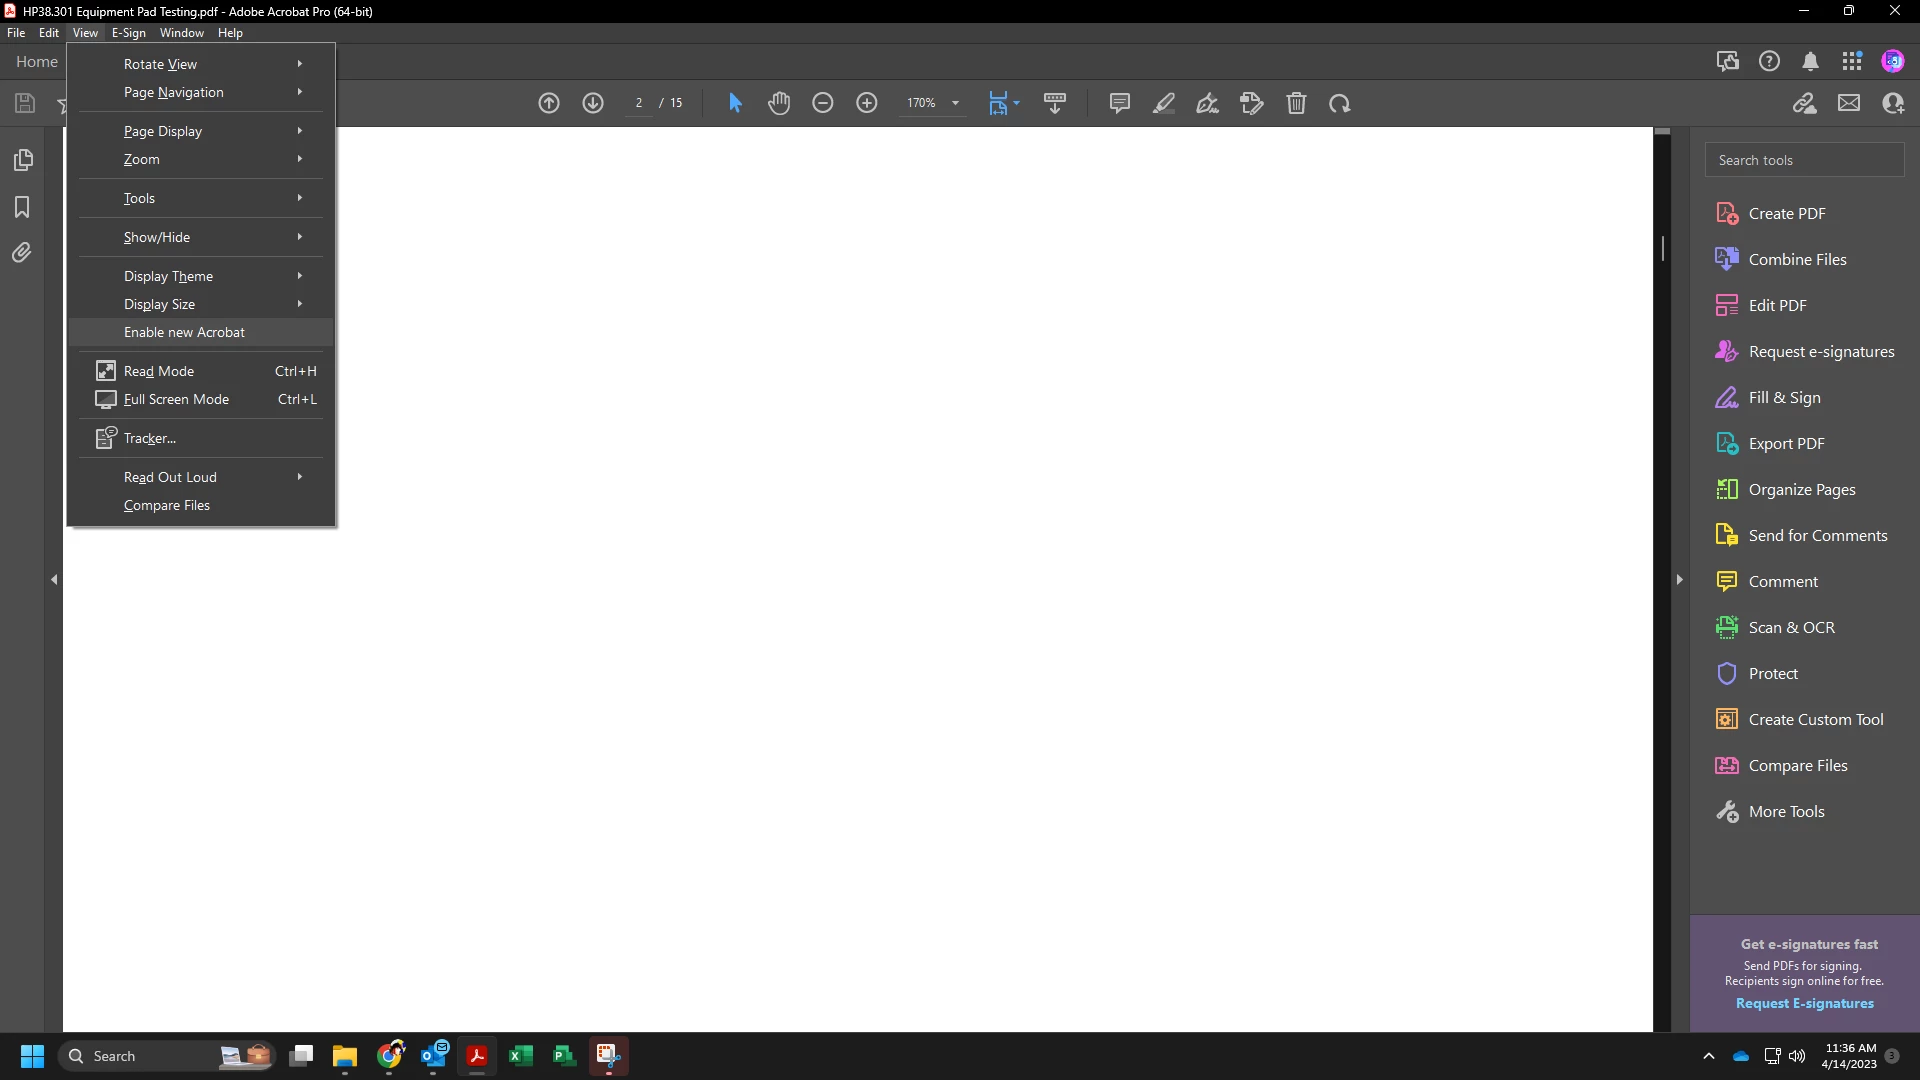Toggle Read Mode in View menu
This screenshot has height=1080, width=1920.
(x=159, y=371)
